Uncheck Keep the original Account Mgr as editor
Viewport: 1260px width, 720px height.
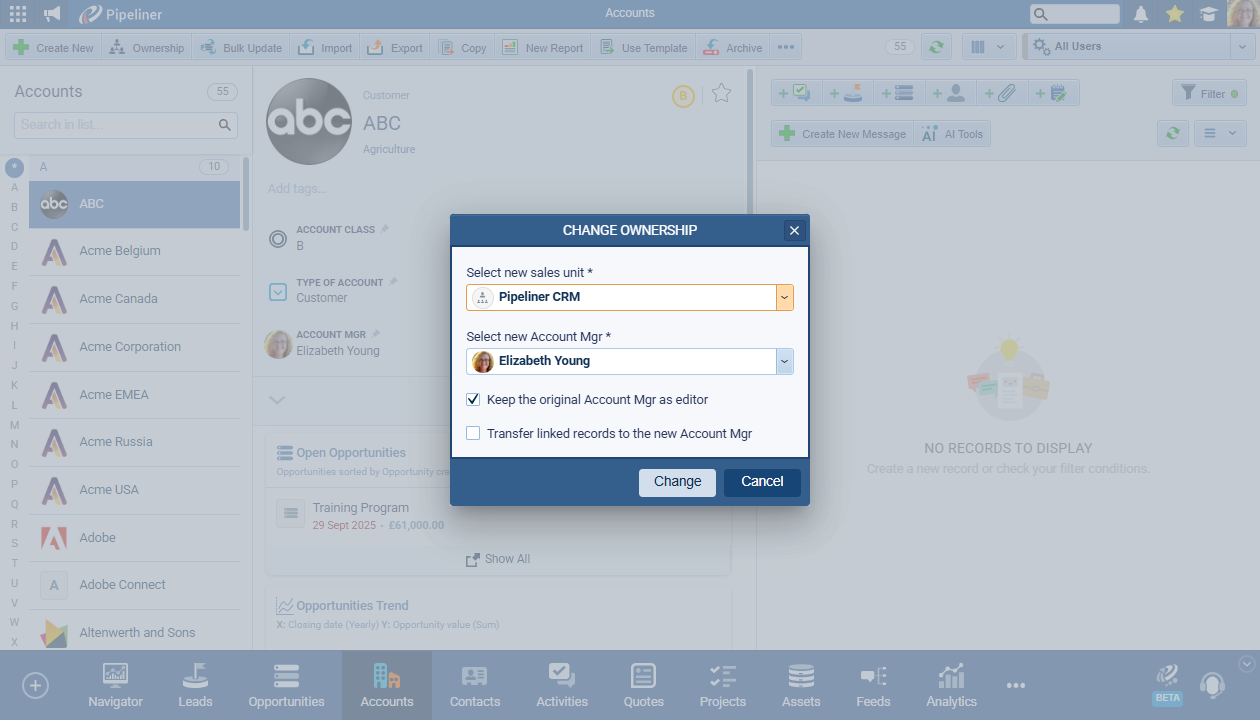pos(474,400)
